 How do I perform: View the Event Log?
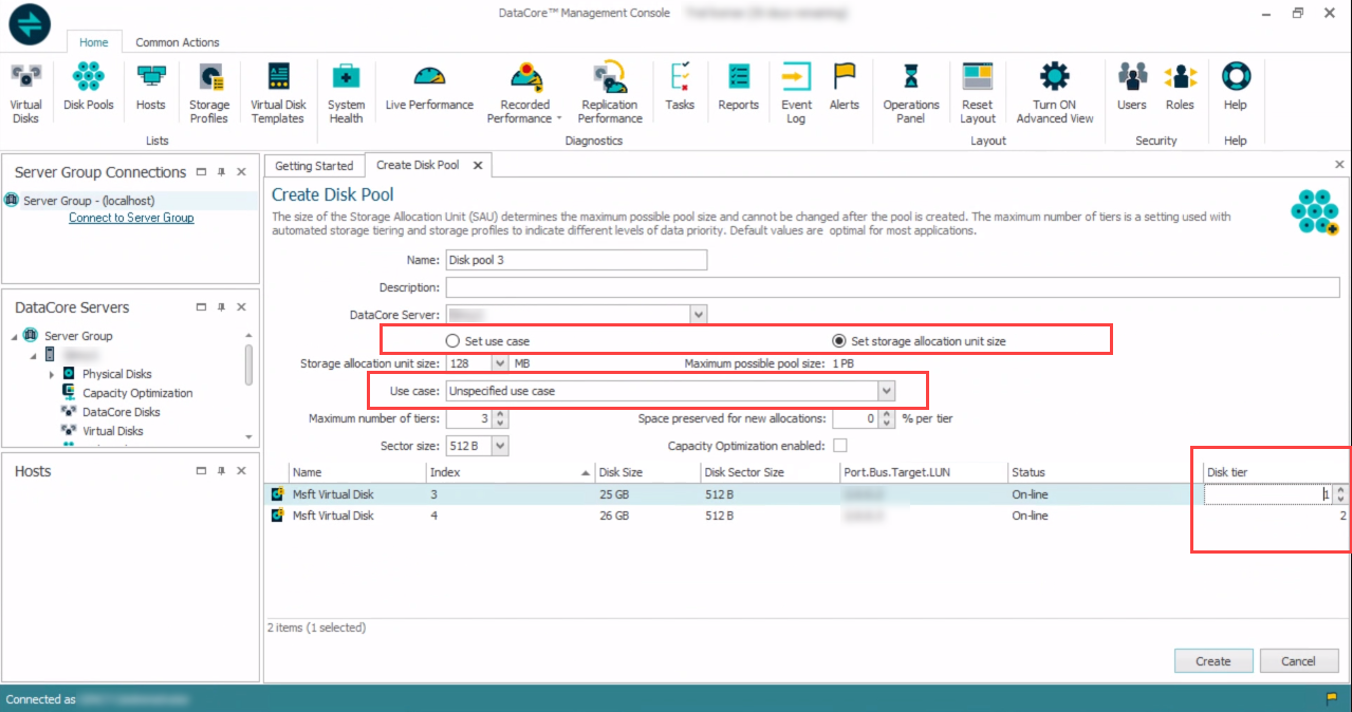(x=797, y=92)
